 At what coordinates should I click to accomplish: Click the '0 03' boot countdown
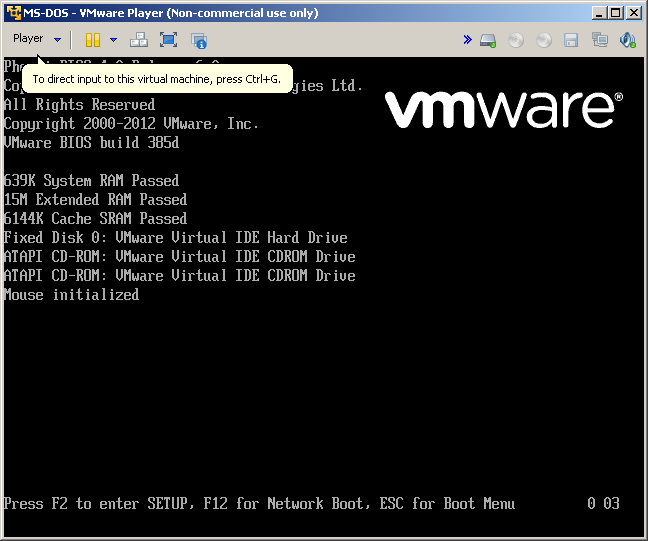click(x=603, y=503)
